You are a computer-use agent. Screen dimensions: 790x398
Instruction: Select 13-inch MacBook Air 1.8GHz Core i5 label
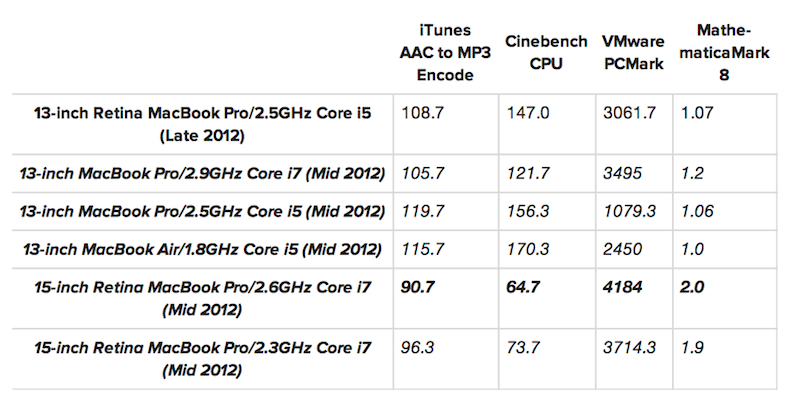(203, 249)
